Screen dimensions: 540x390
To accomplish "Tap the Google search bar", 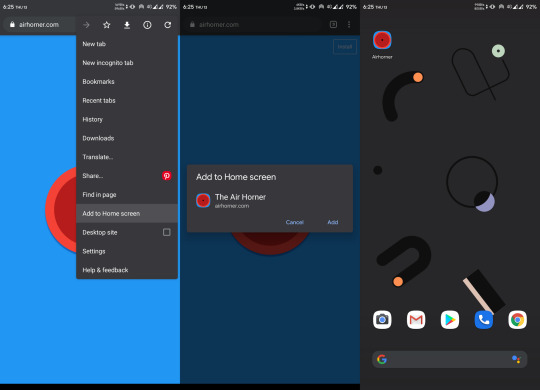I will [x=450, y=359].
